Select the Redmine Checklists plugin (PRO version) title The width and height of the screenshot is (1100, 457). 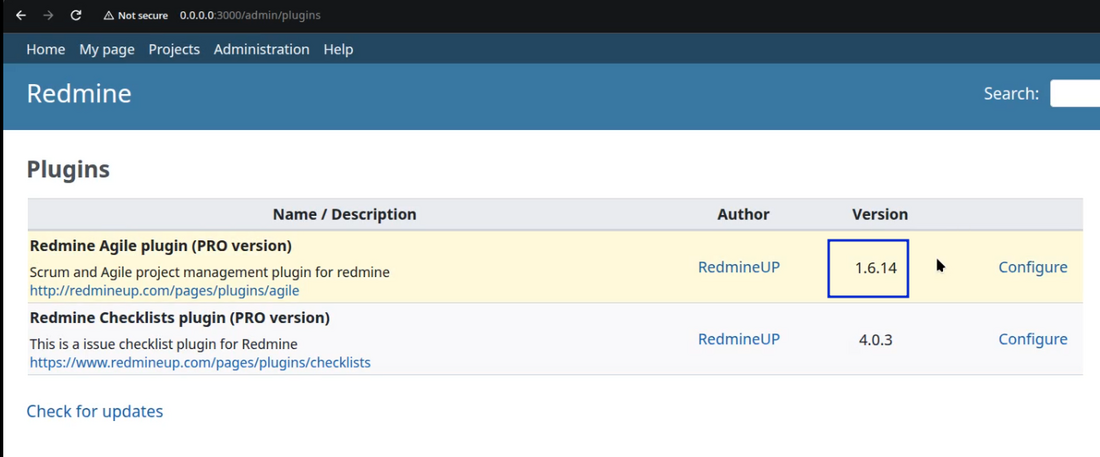pyautogui.click(x=180, y=318)
